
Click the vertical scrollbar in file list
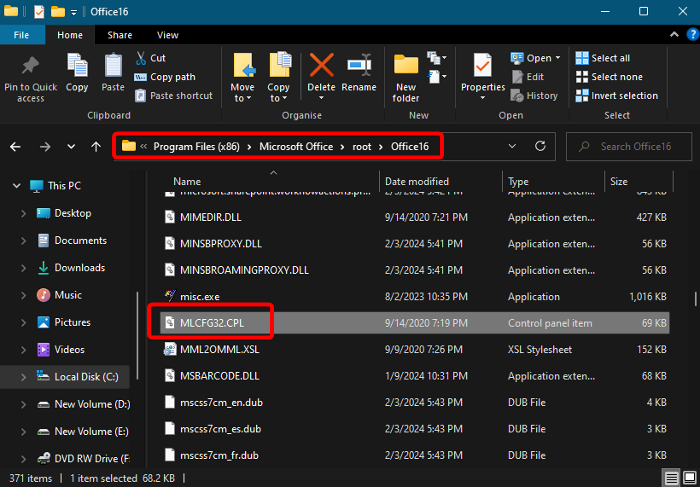(x=694, y=300)
